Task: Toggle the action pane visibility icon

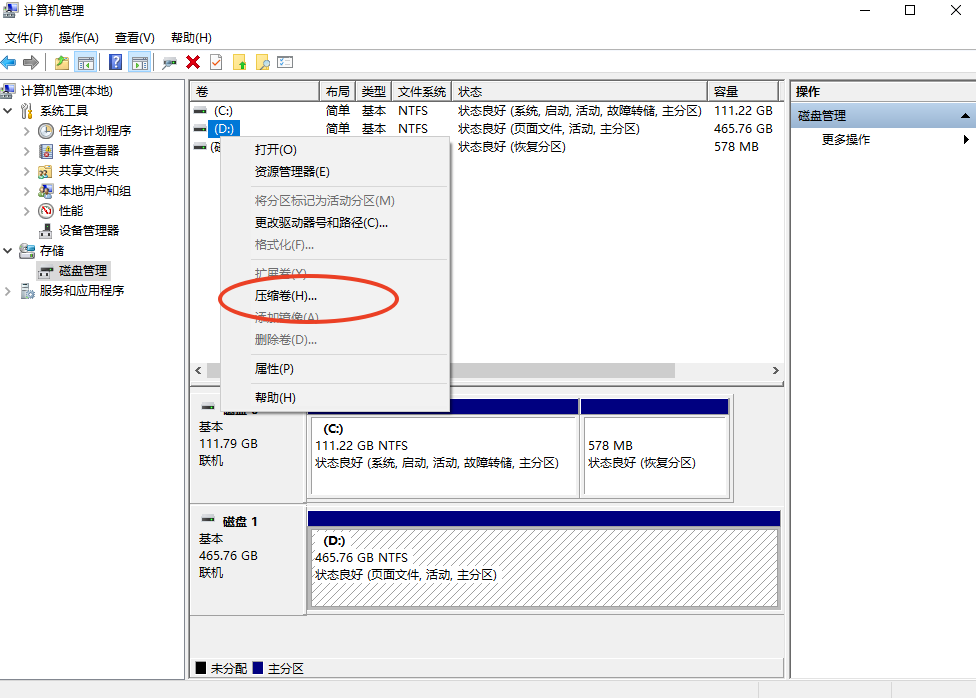Action: pos(140,62)
